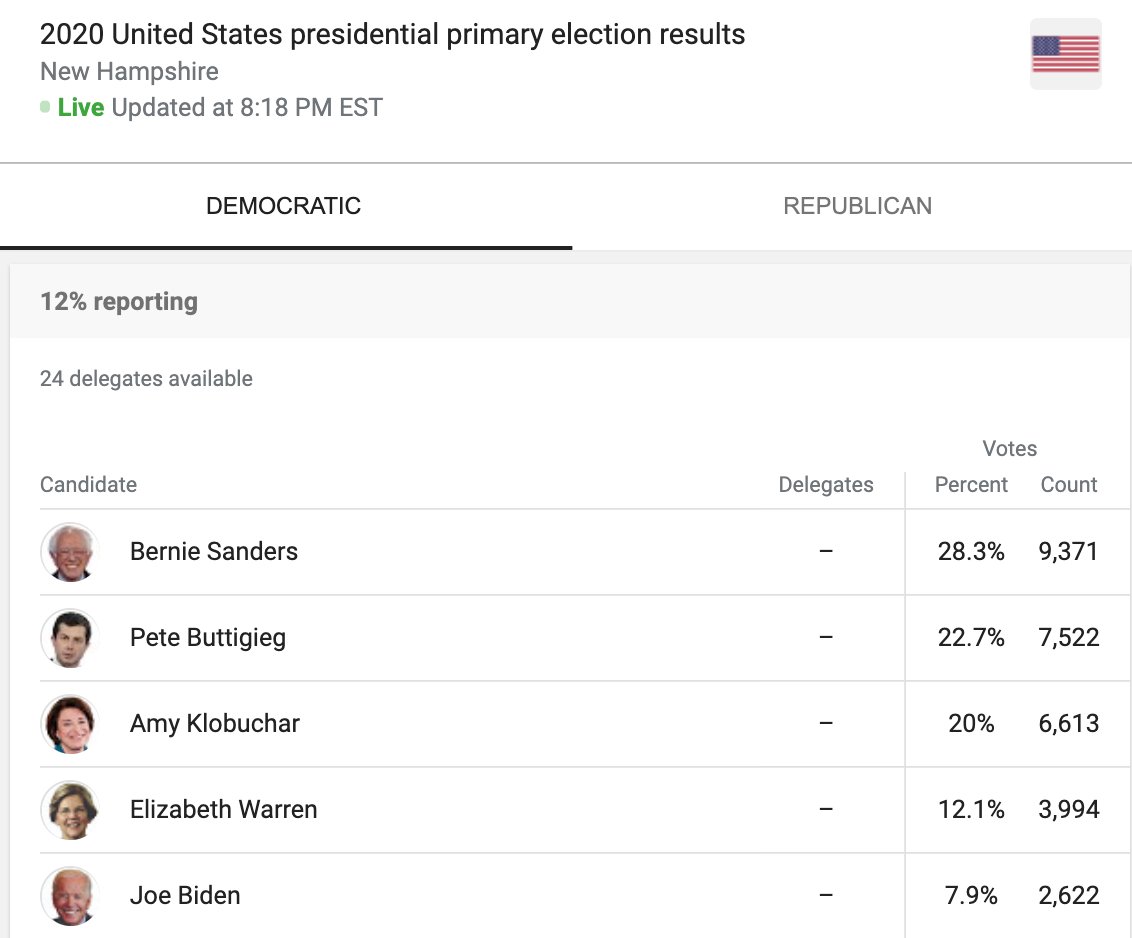
Task: Click the 12% reporting banner
Action: coord(119,302)
